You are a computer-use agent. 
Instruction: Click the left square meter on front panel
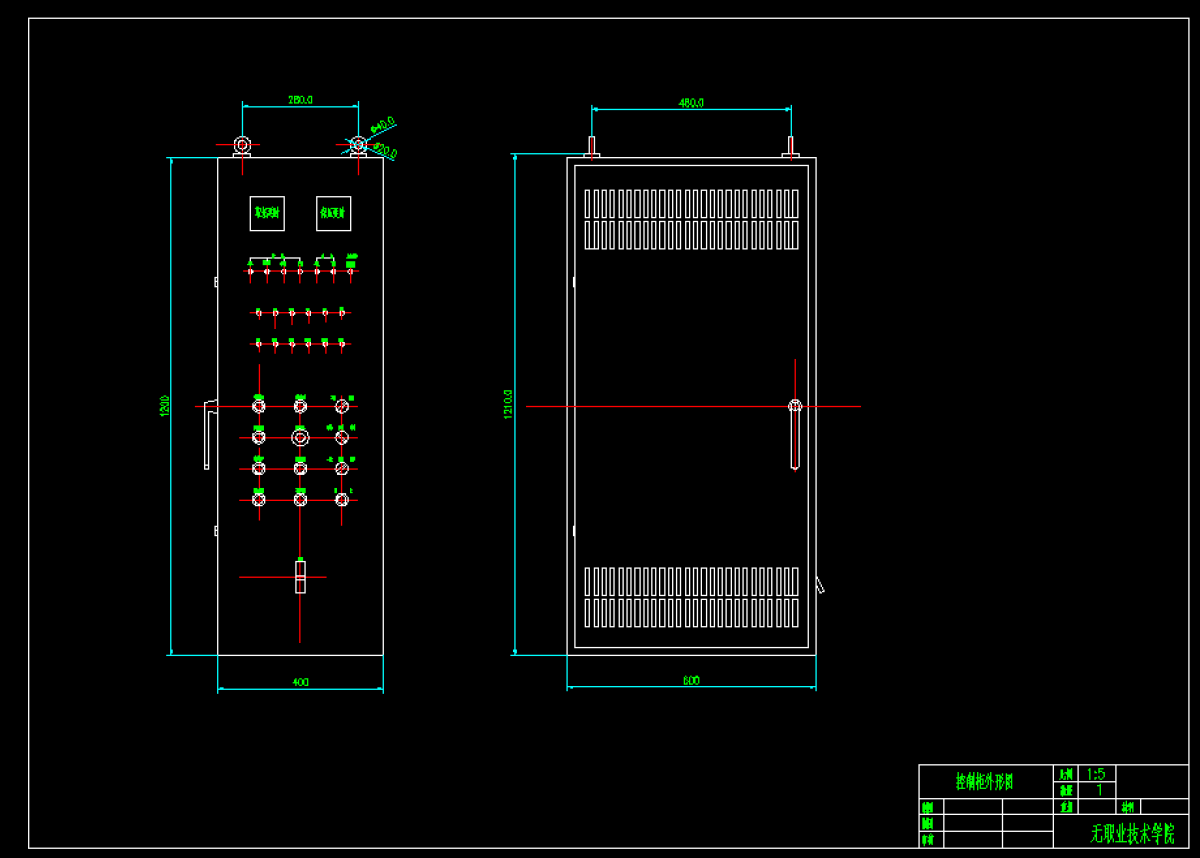pos(267,213)
